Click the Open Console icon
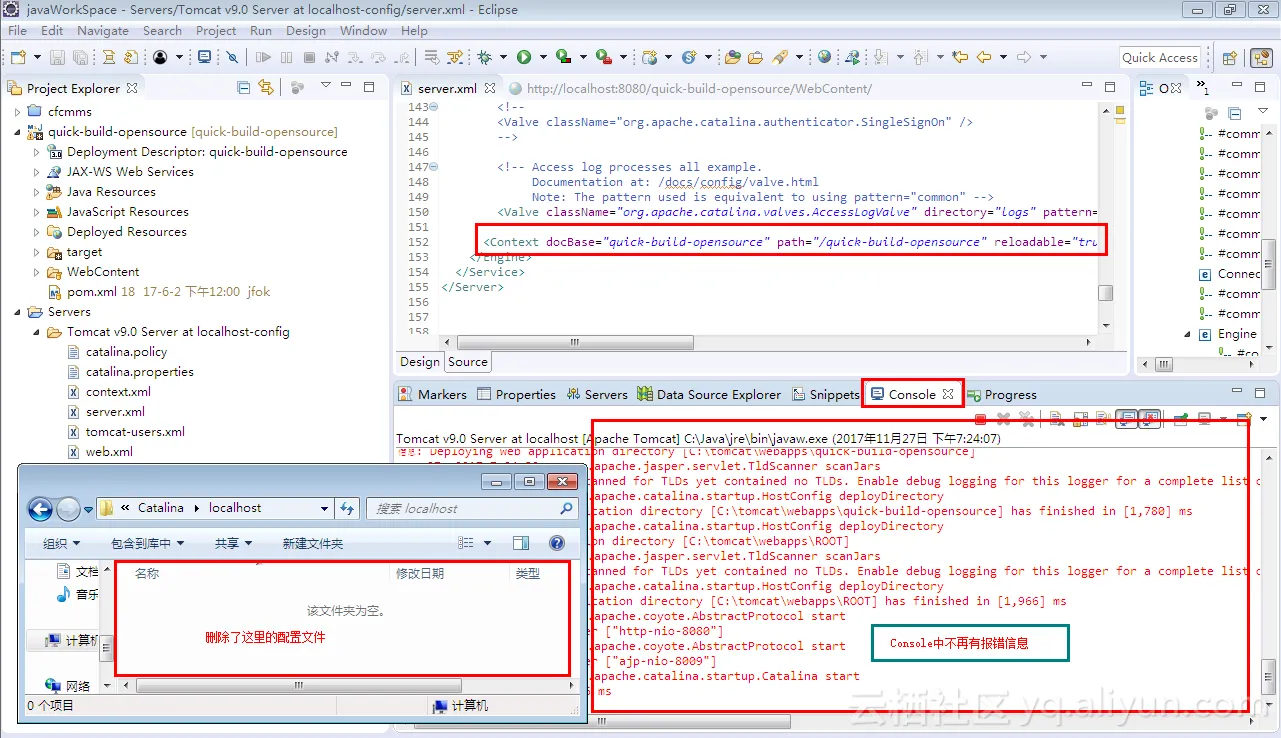 (x=1243, y=419)
